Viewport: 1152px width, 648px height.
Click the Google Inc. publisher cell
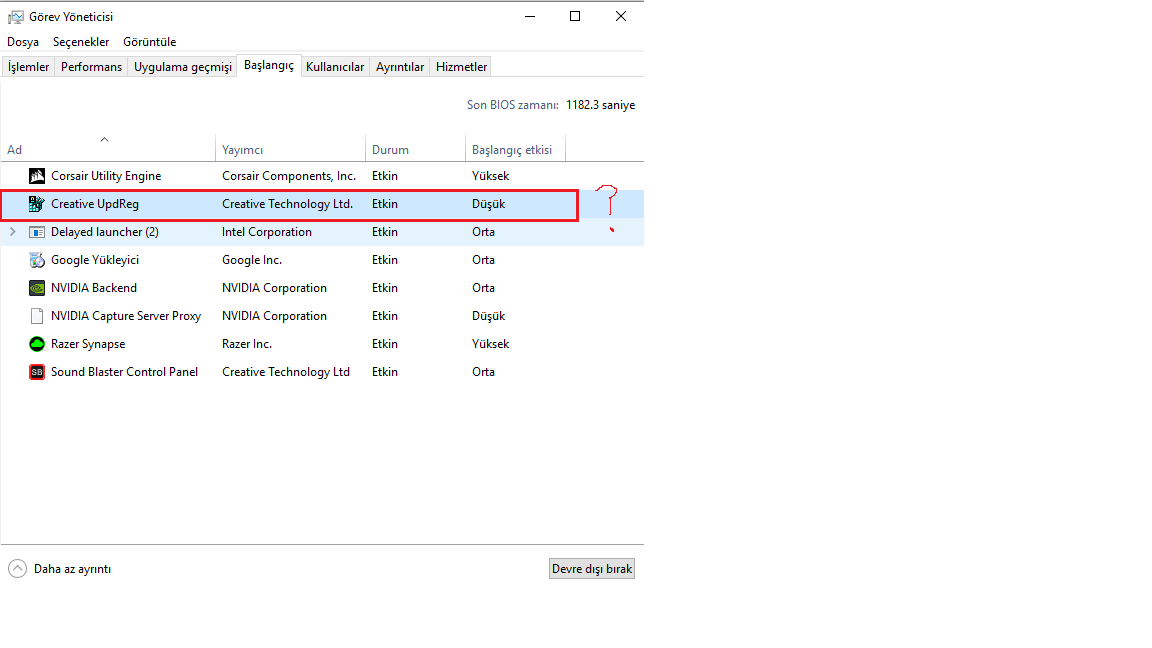[x=252, y=260]
